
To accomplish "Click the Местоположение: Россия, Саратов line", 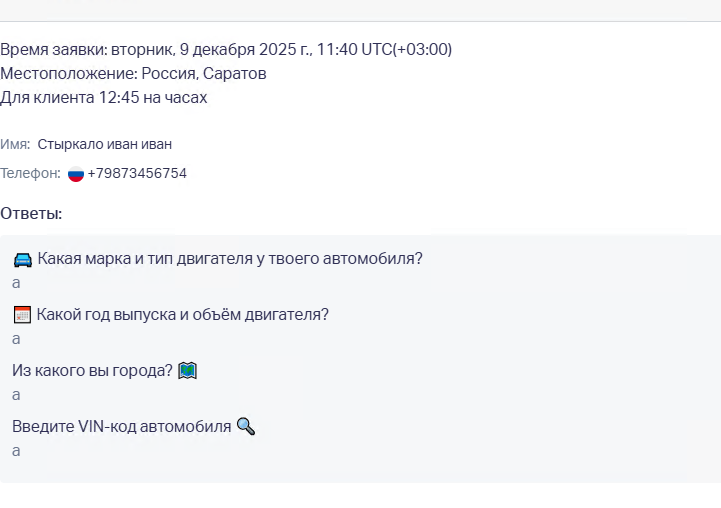I will tap(133, 74).
